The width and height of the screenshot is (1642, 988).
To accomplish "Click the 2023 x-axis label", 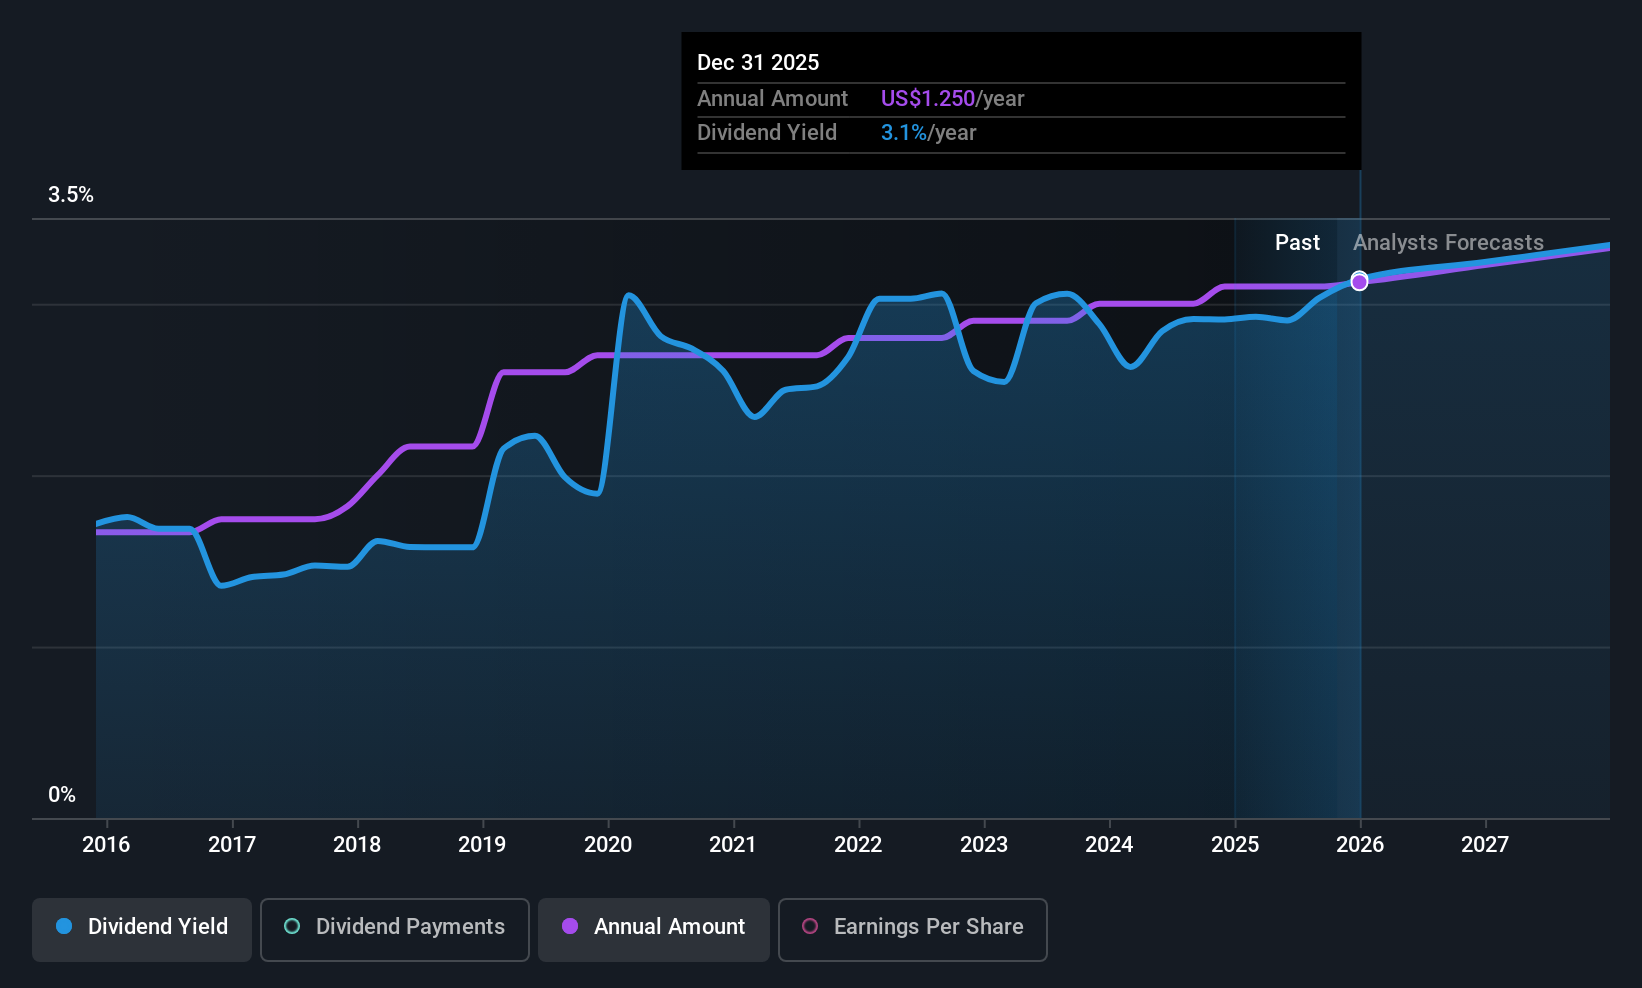I will pos(984,845).
